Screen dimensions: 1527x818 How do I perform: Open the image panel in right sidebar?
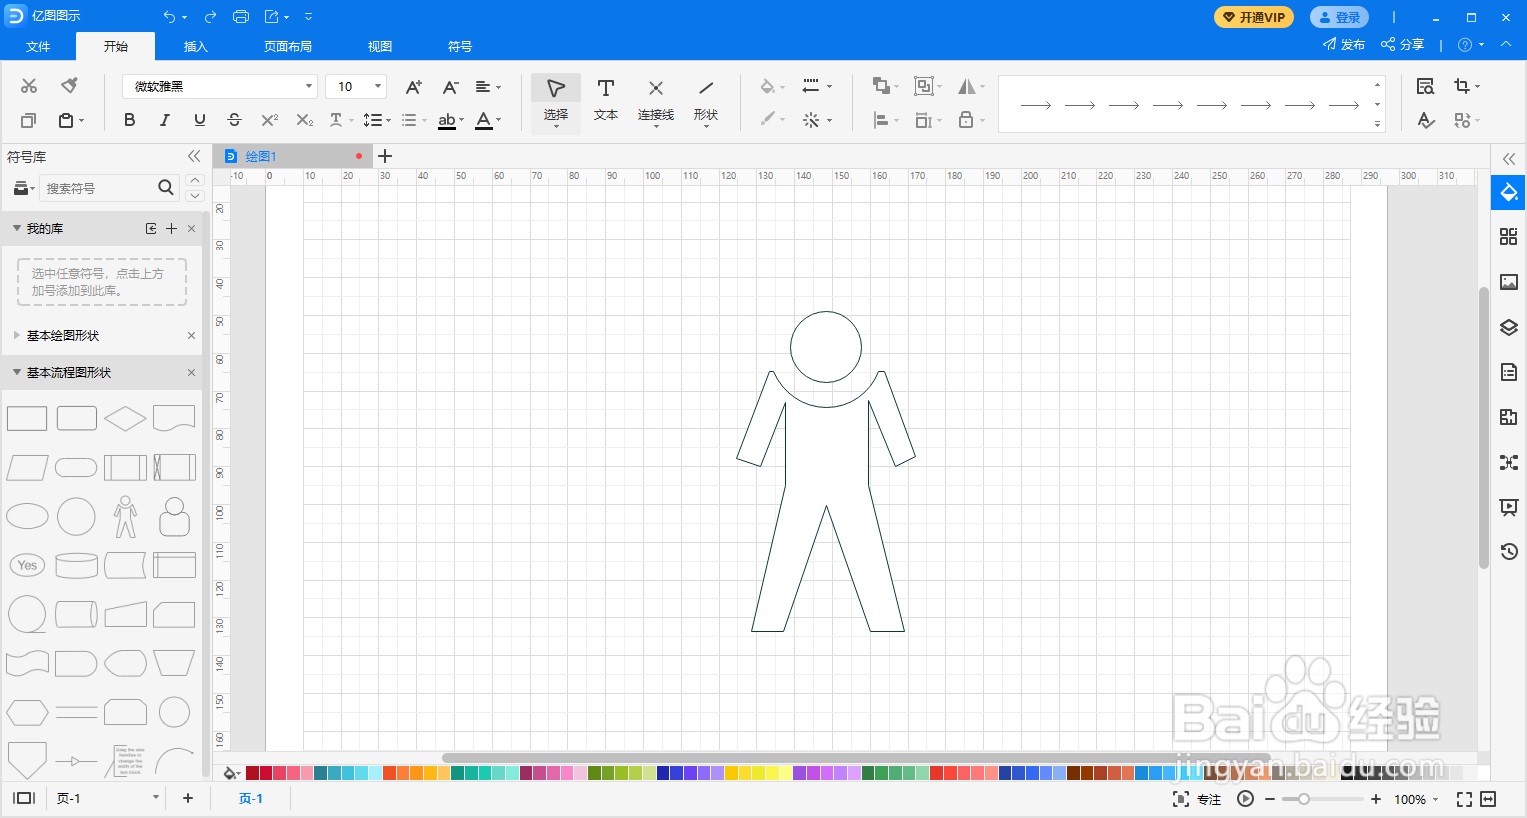point(1508,282)
